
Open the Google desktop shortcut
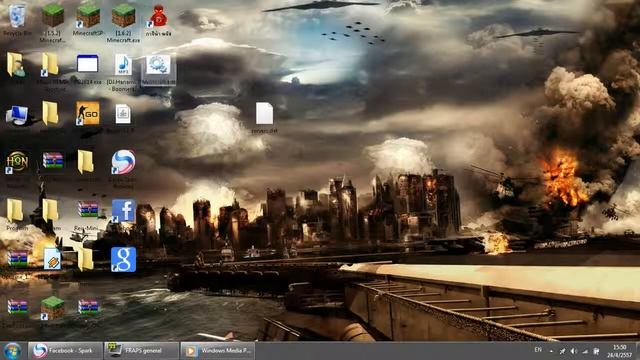(123, 259)
